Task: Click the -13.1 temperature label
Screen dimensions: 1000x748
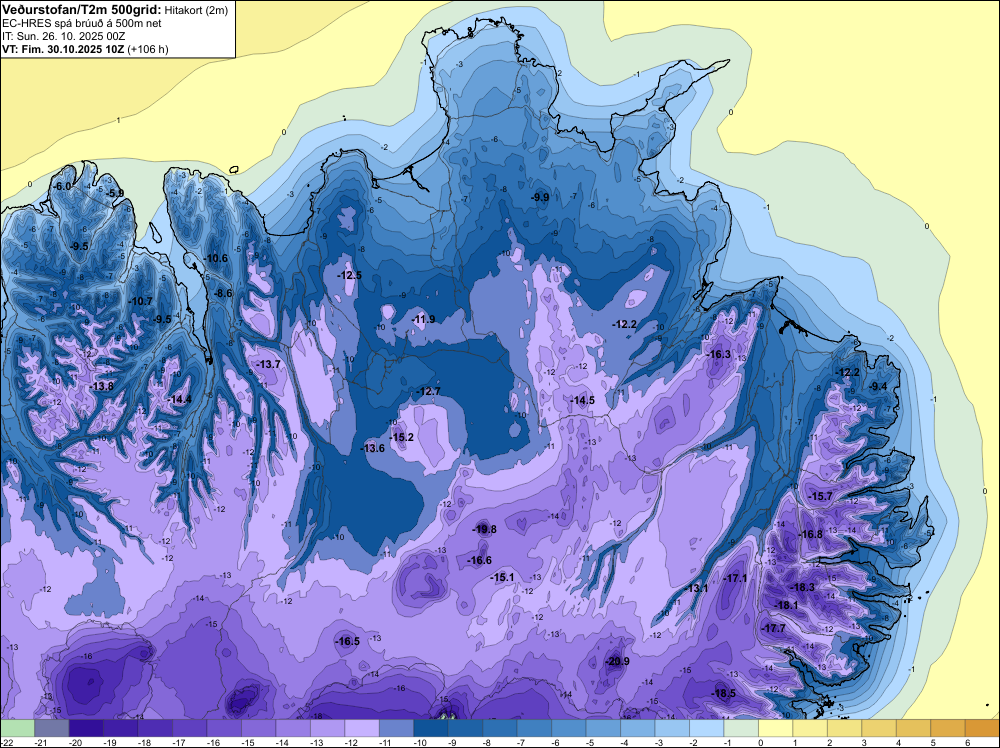Action: point(696,589)
